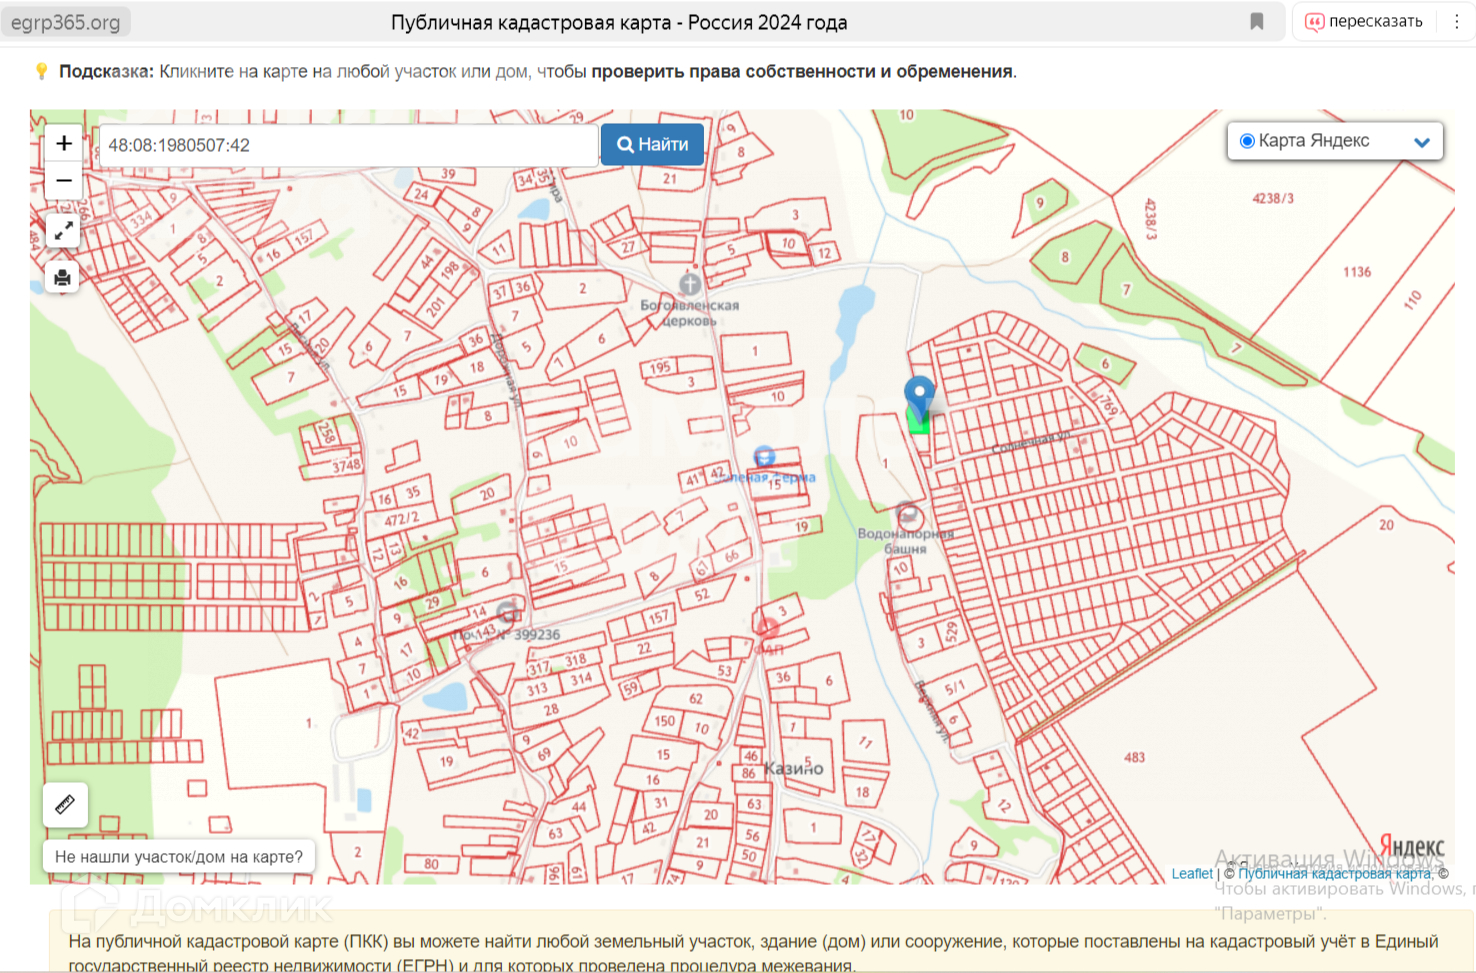This screenshot has height=973, width=1476.
Task: Click parcel labeled 198 on map
Action: (449, 272)
